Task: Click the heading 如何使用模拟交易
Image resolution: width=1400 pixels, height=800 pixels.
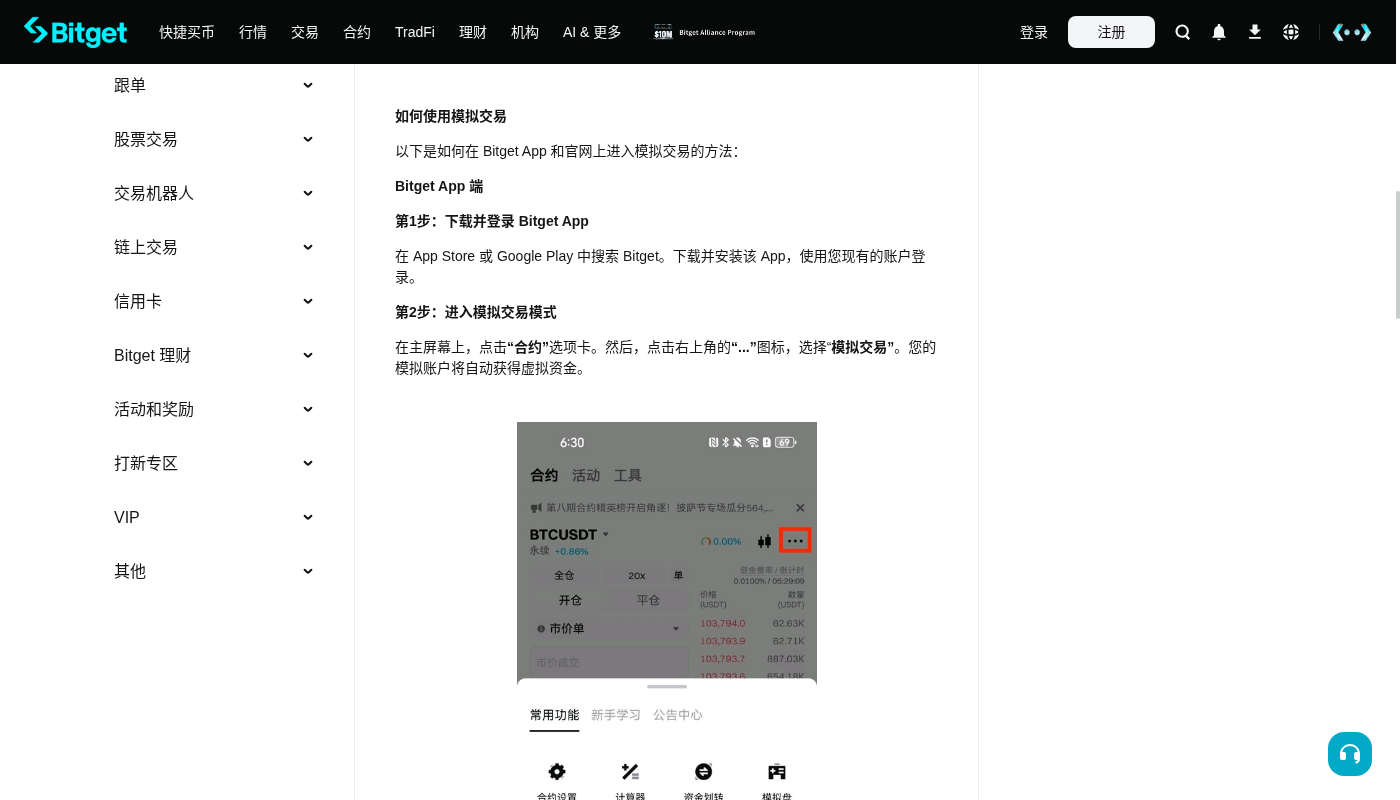Action: 451,116
